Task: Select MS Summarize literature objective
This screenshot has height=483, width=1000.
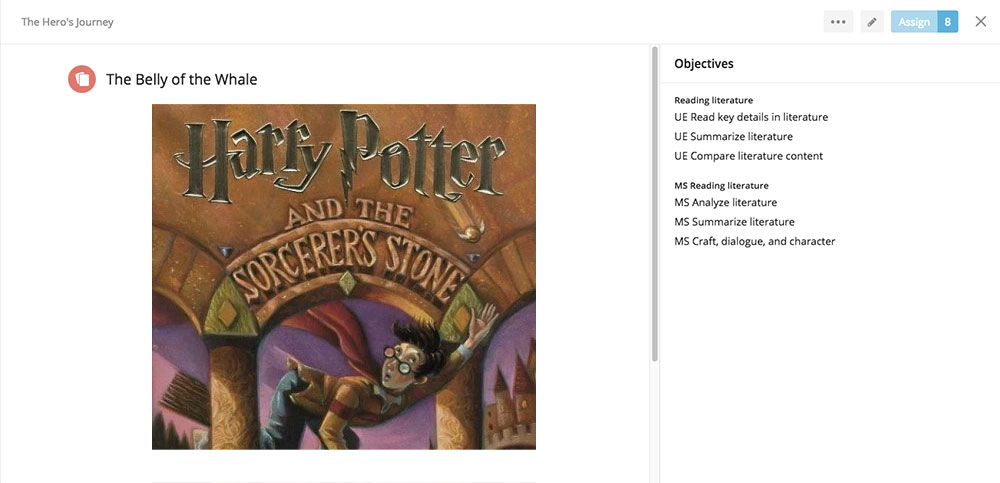Action: [x=734, y=222]
